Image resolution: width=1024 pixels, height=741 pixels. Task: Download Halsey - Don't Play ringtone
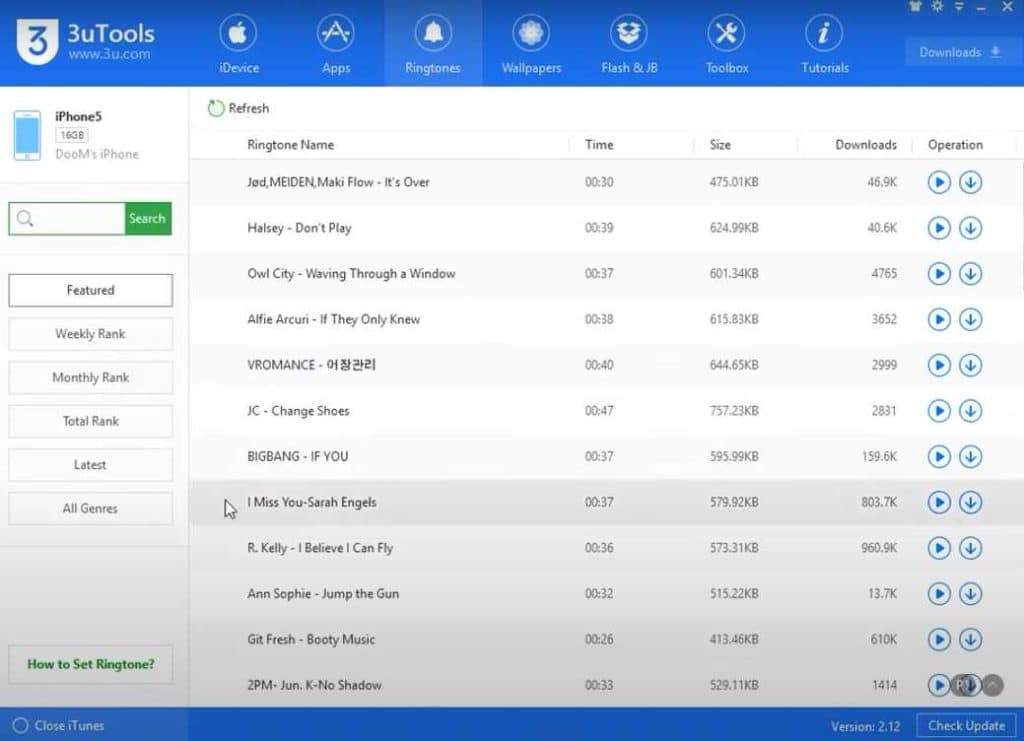tap(970, 228)
